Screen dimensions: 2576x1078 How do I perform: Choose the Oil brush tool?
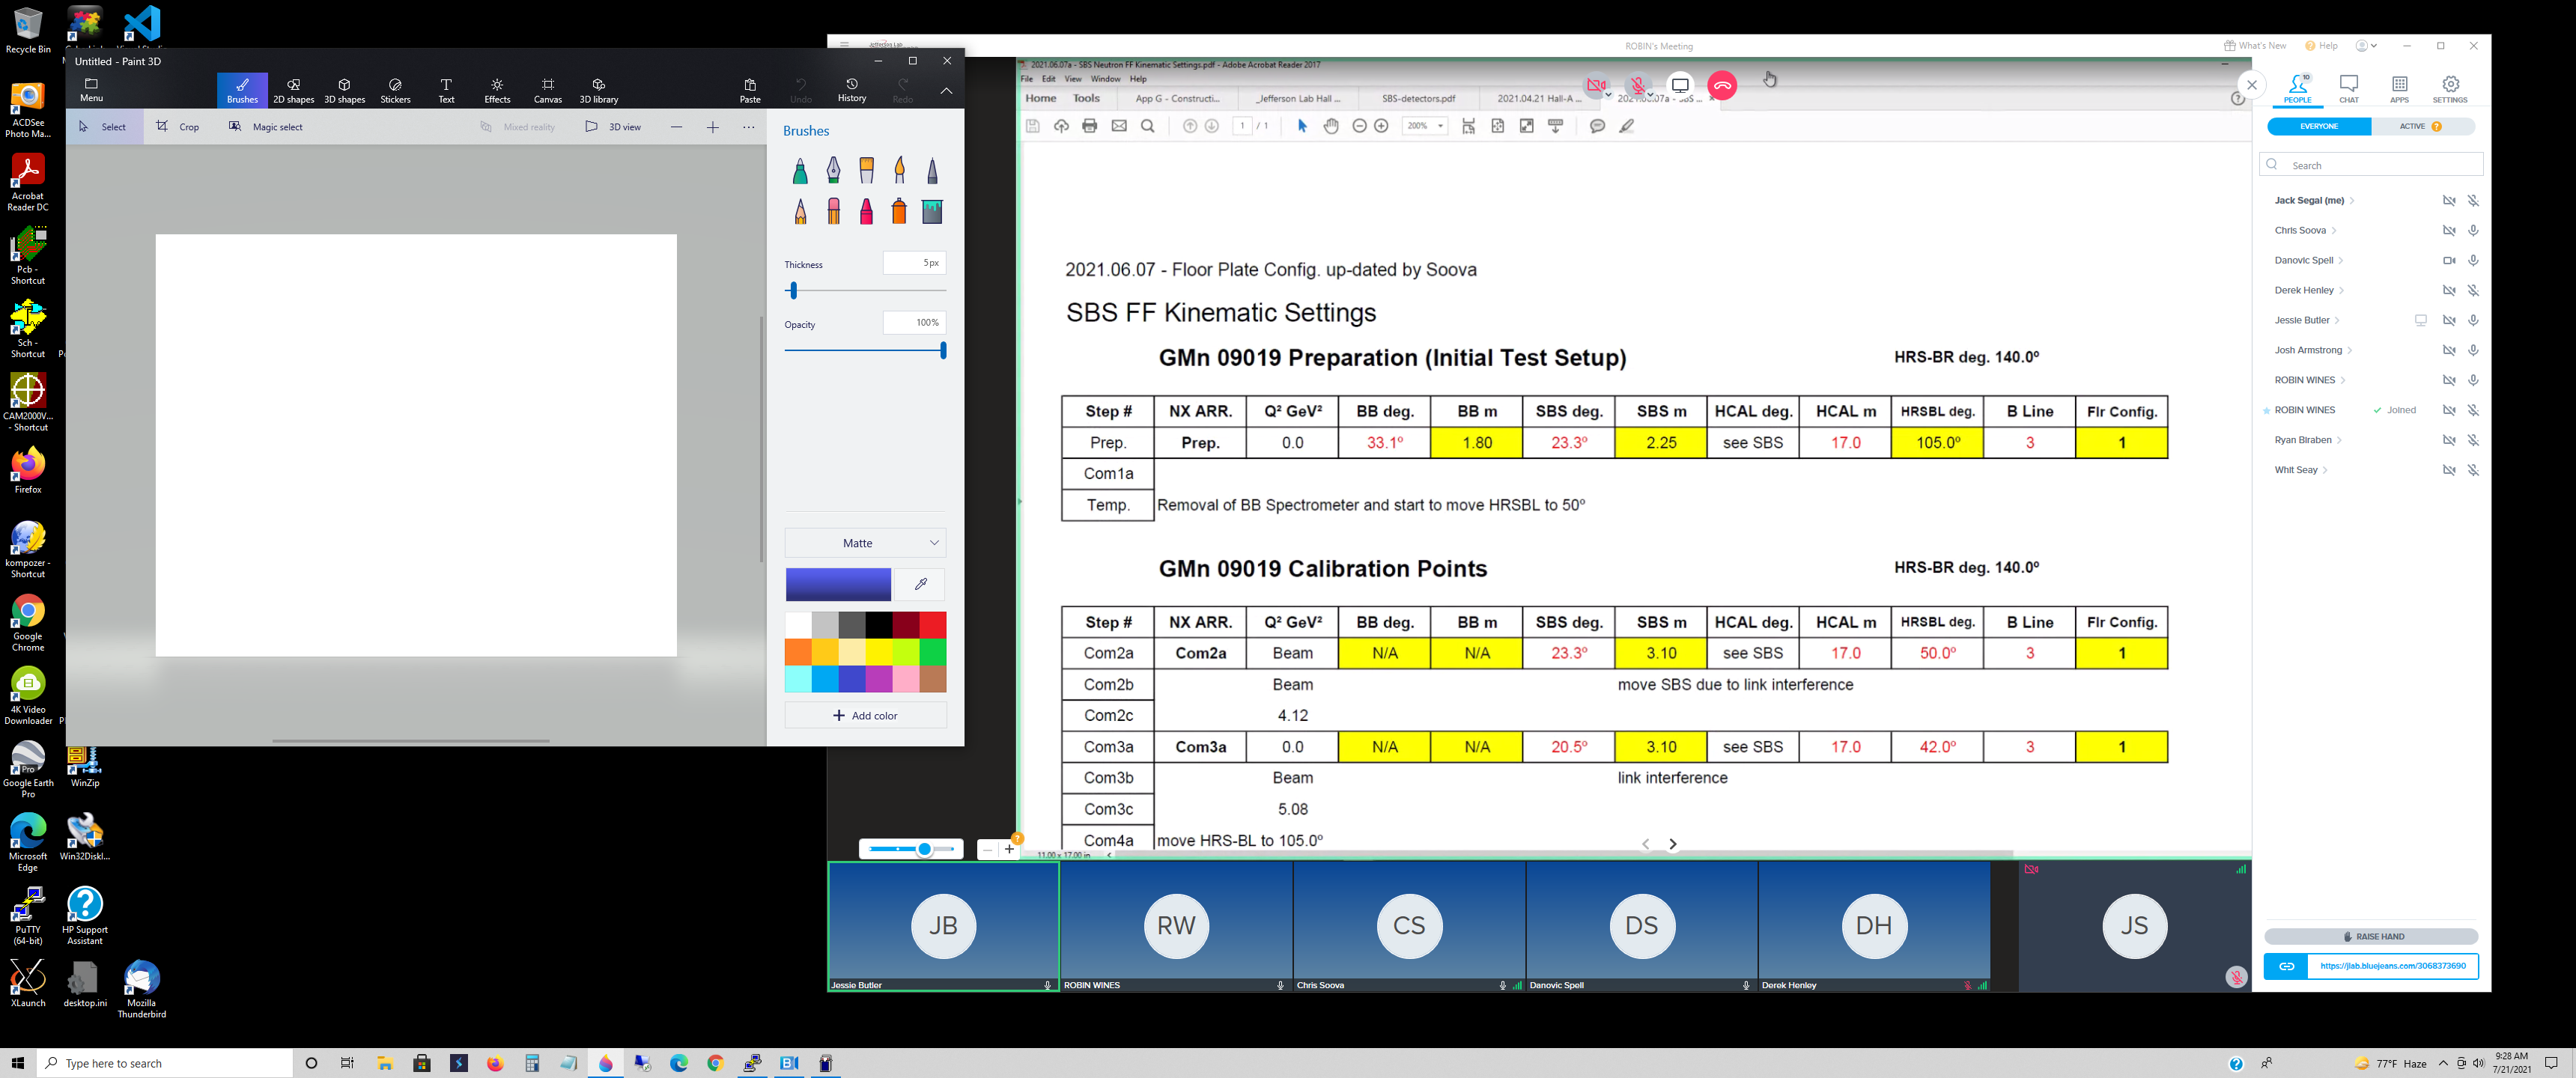coord(866,171)
